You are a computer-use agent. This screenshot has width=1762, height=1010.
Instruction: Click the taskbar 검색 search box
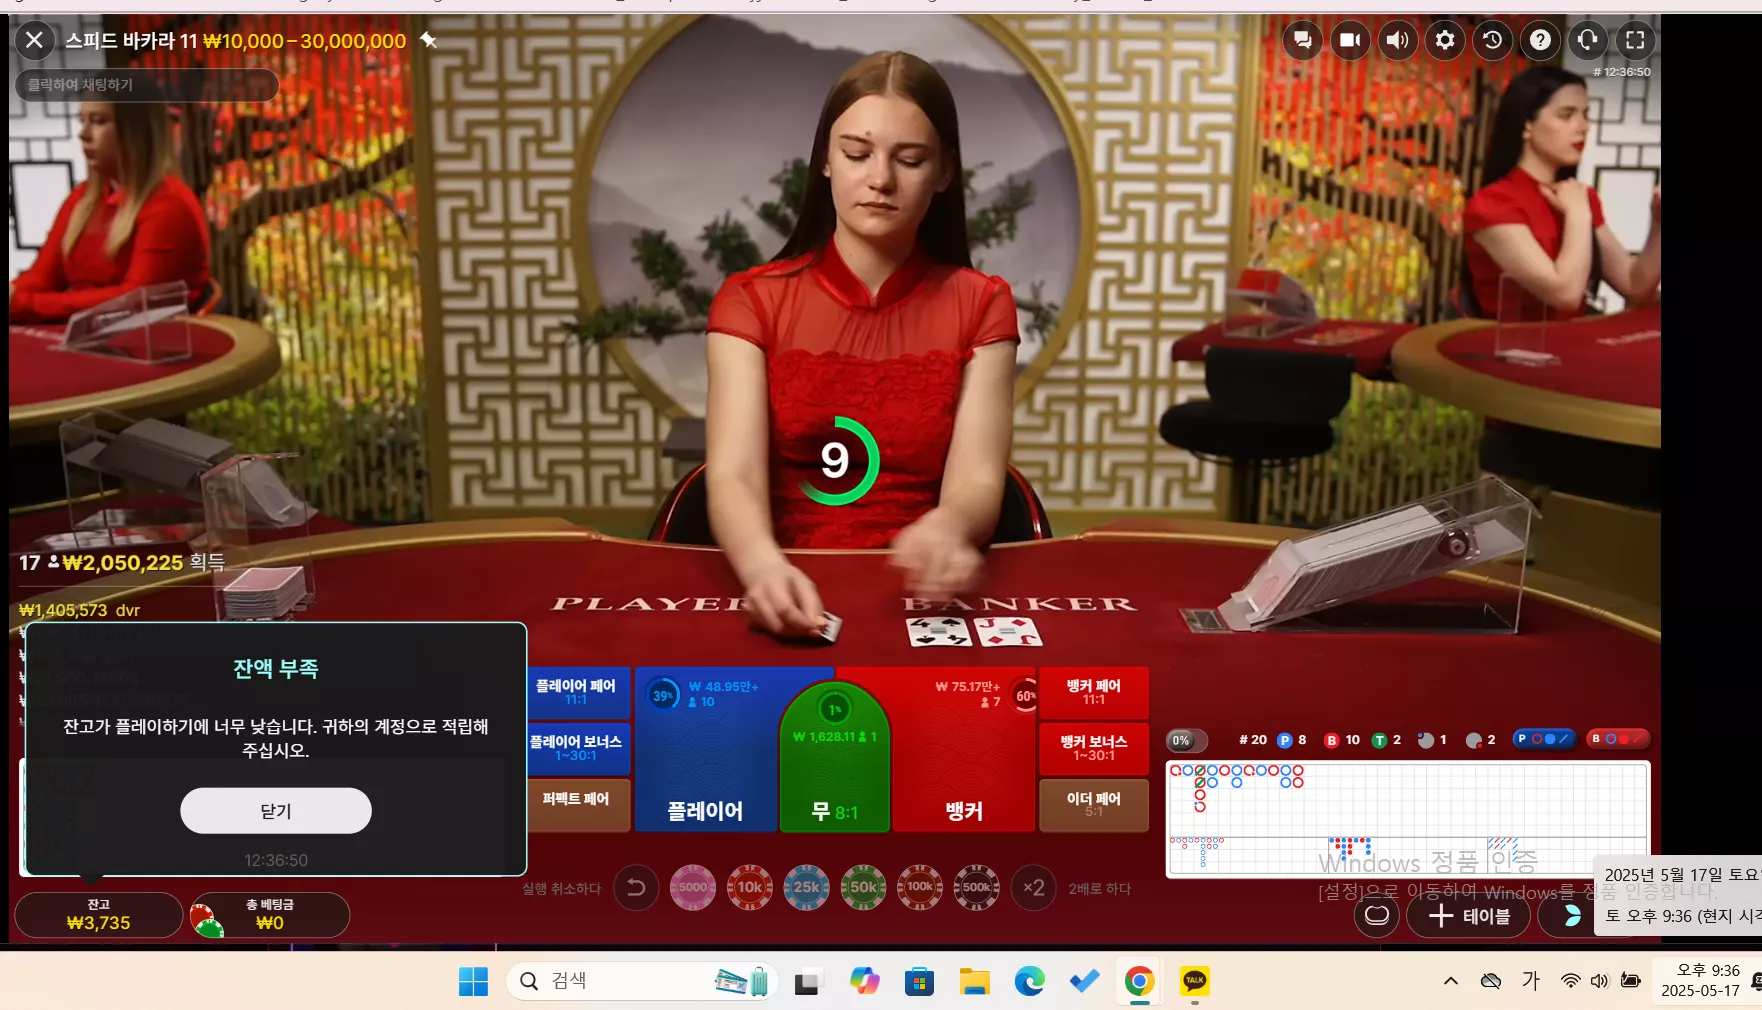point(641,982)
